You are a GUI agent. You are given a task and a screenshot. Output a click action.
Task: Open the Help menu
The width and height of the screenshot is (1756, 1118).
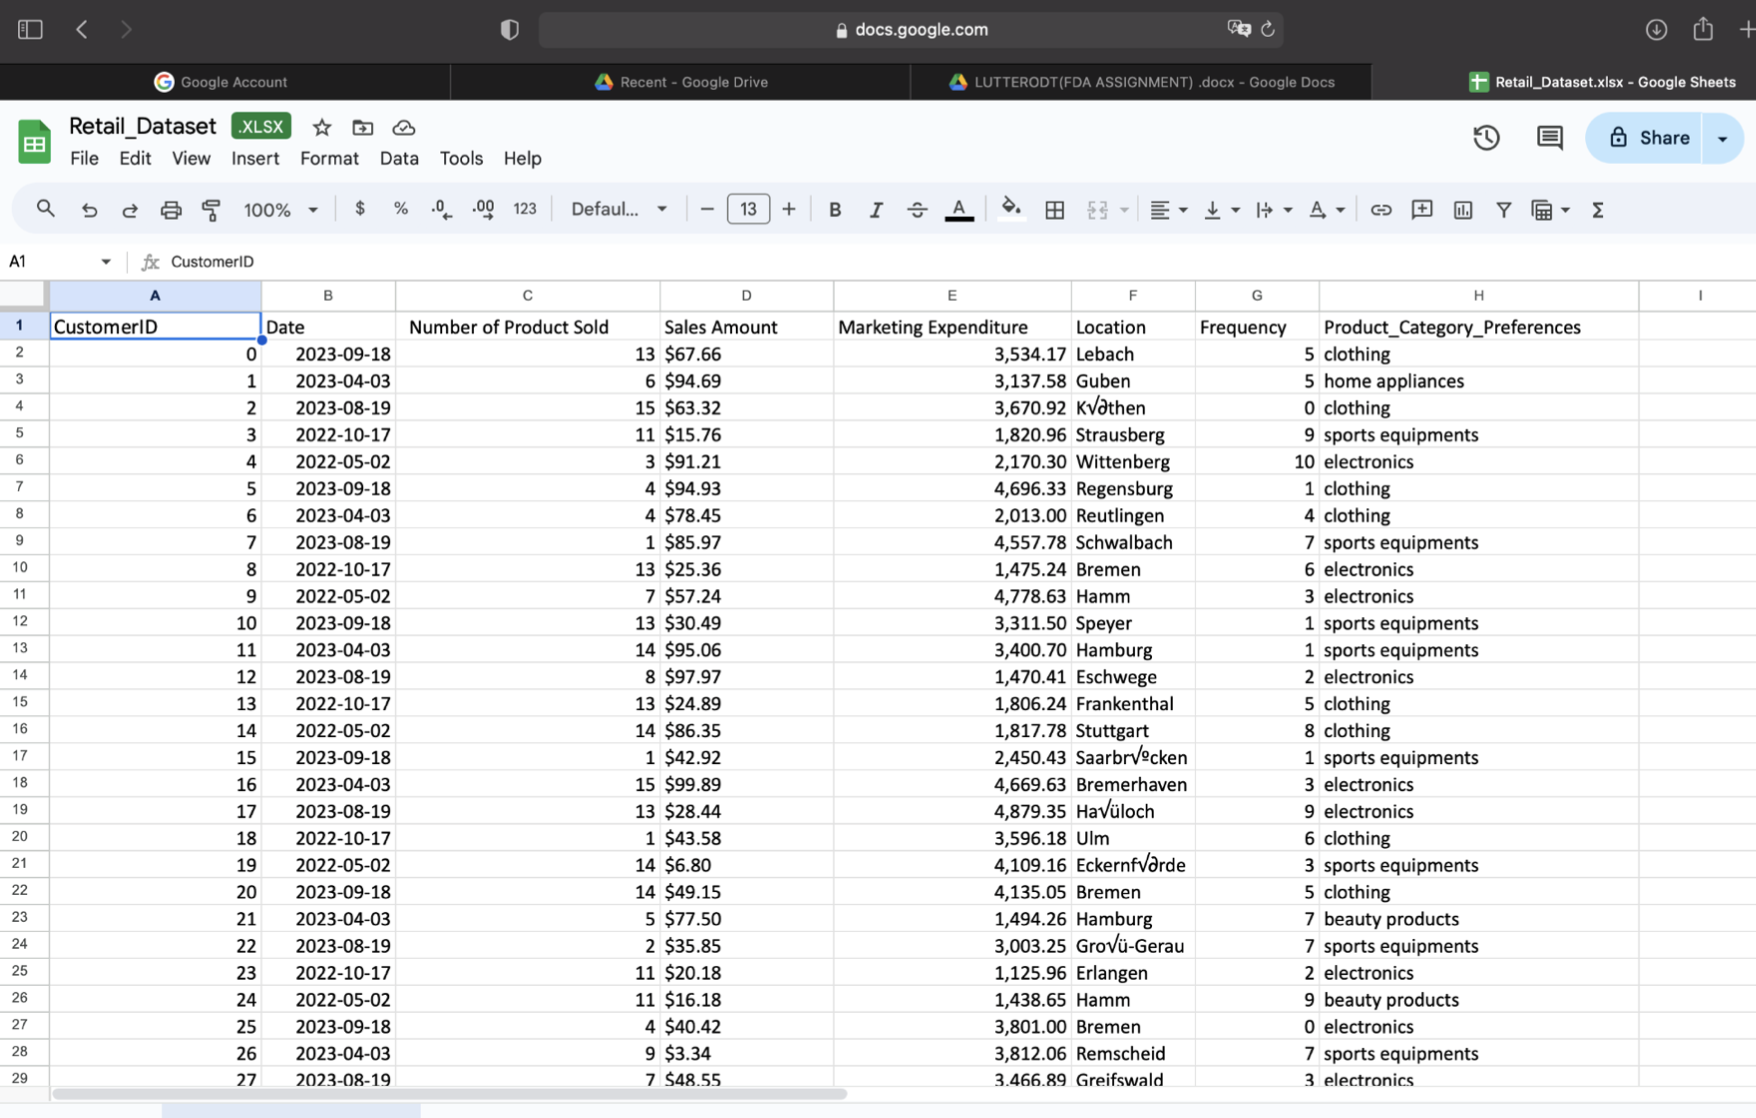pos(522,158)
